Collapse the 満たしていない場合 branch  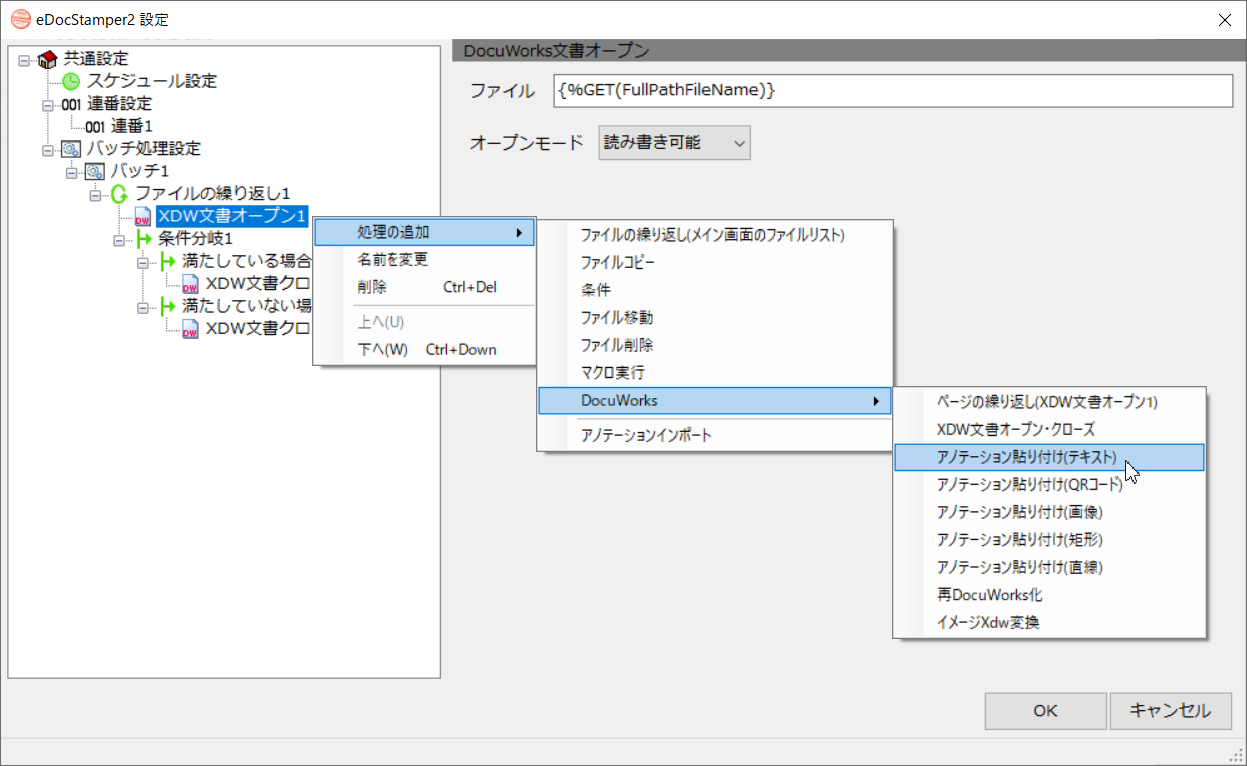(x=144, y=306)
